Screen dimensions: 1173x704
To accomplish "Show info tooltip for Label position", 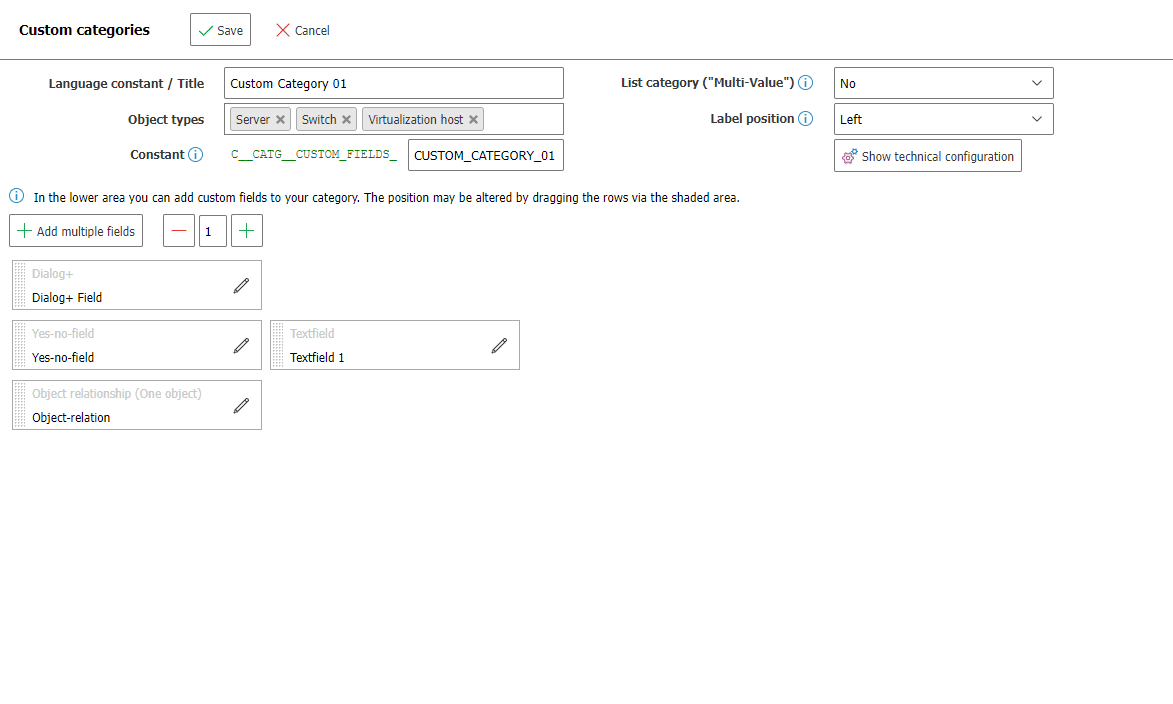I will (805, 119).
